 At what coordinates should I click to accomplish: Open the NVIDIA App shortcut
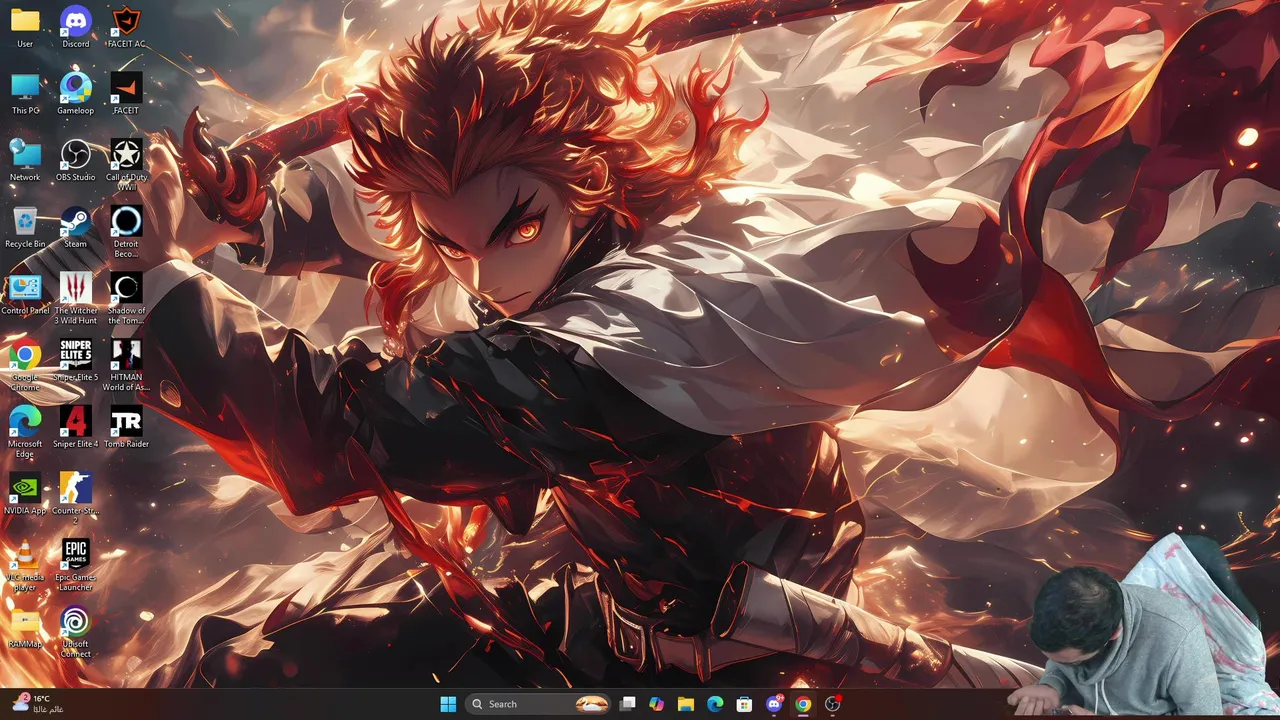[x=25, y=494]
